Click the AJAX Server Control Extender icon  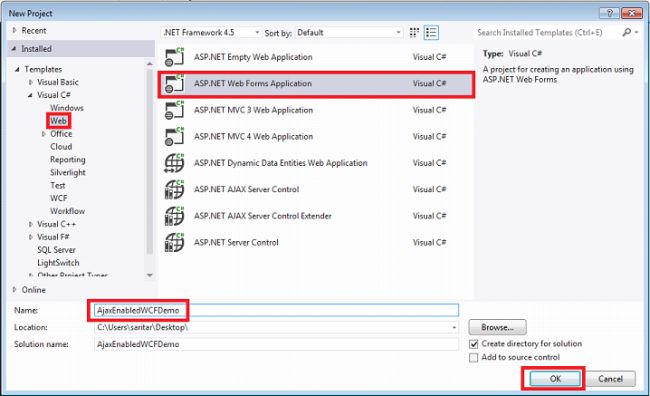[174, 216]
